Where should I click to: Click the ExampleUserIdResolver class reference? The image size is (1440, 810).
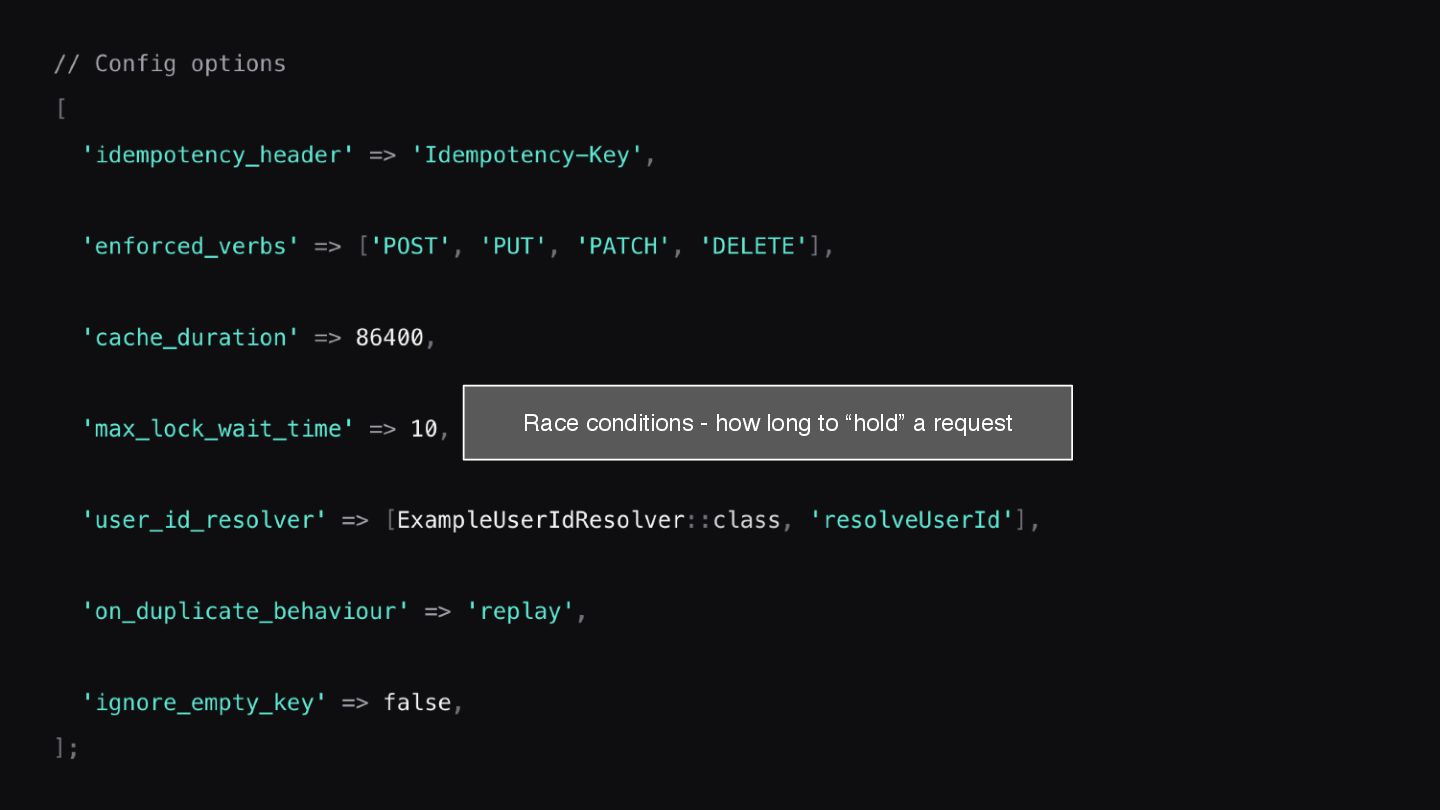coord(541,520)
